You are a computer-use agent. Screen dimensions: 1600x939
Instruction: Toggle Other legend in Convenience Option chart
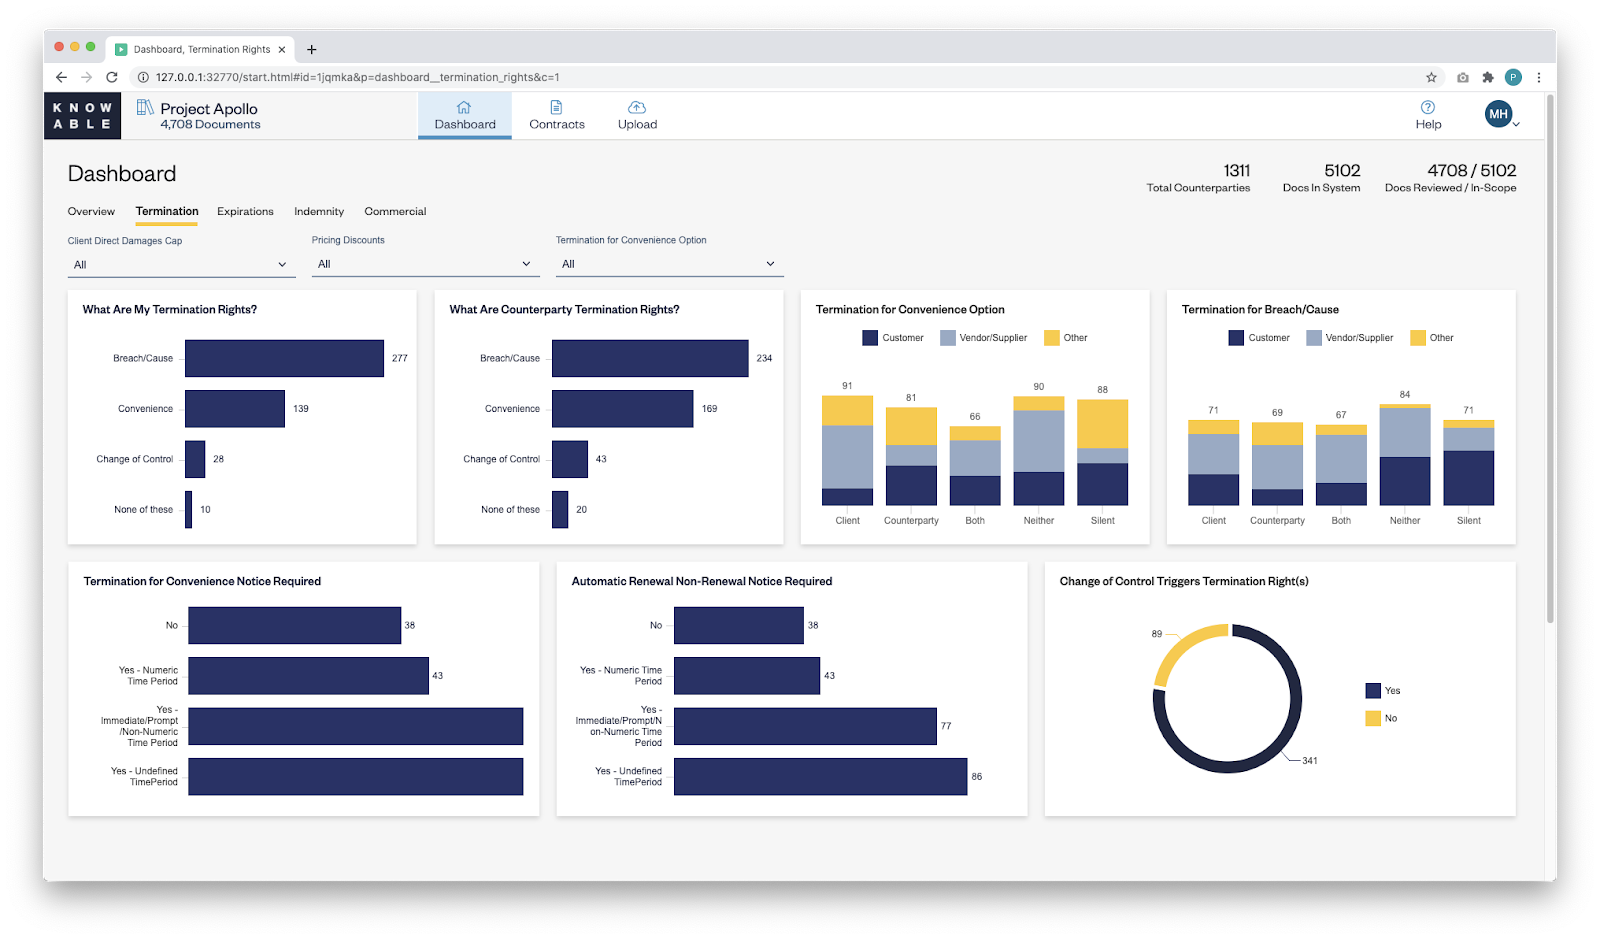point(1065,338)
